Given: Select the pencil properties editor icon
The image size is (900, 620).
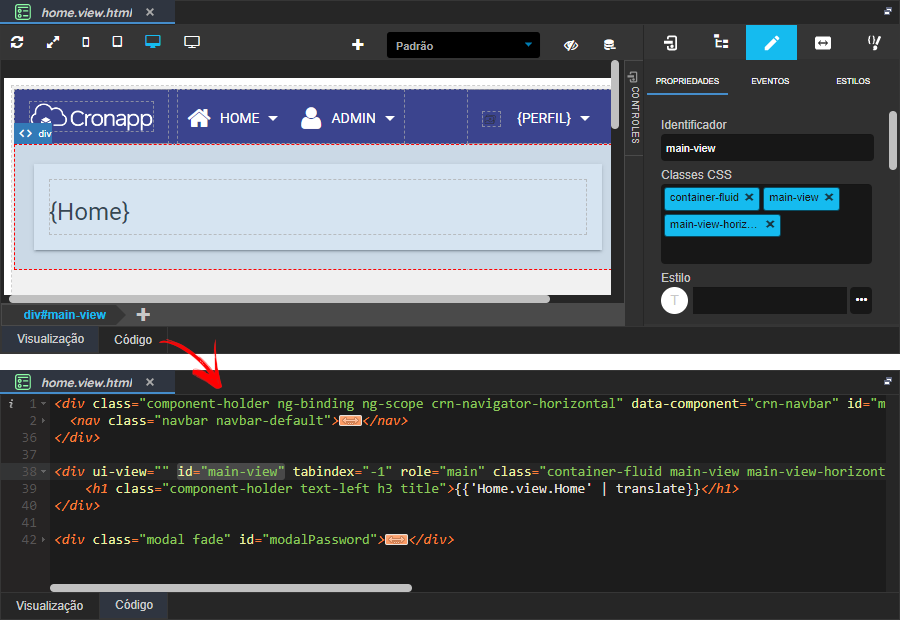Looking at the screenshot, I should (771, 42).
